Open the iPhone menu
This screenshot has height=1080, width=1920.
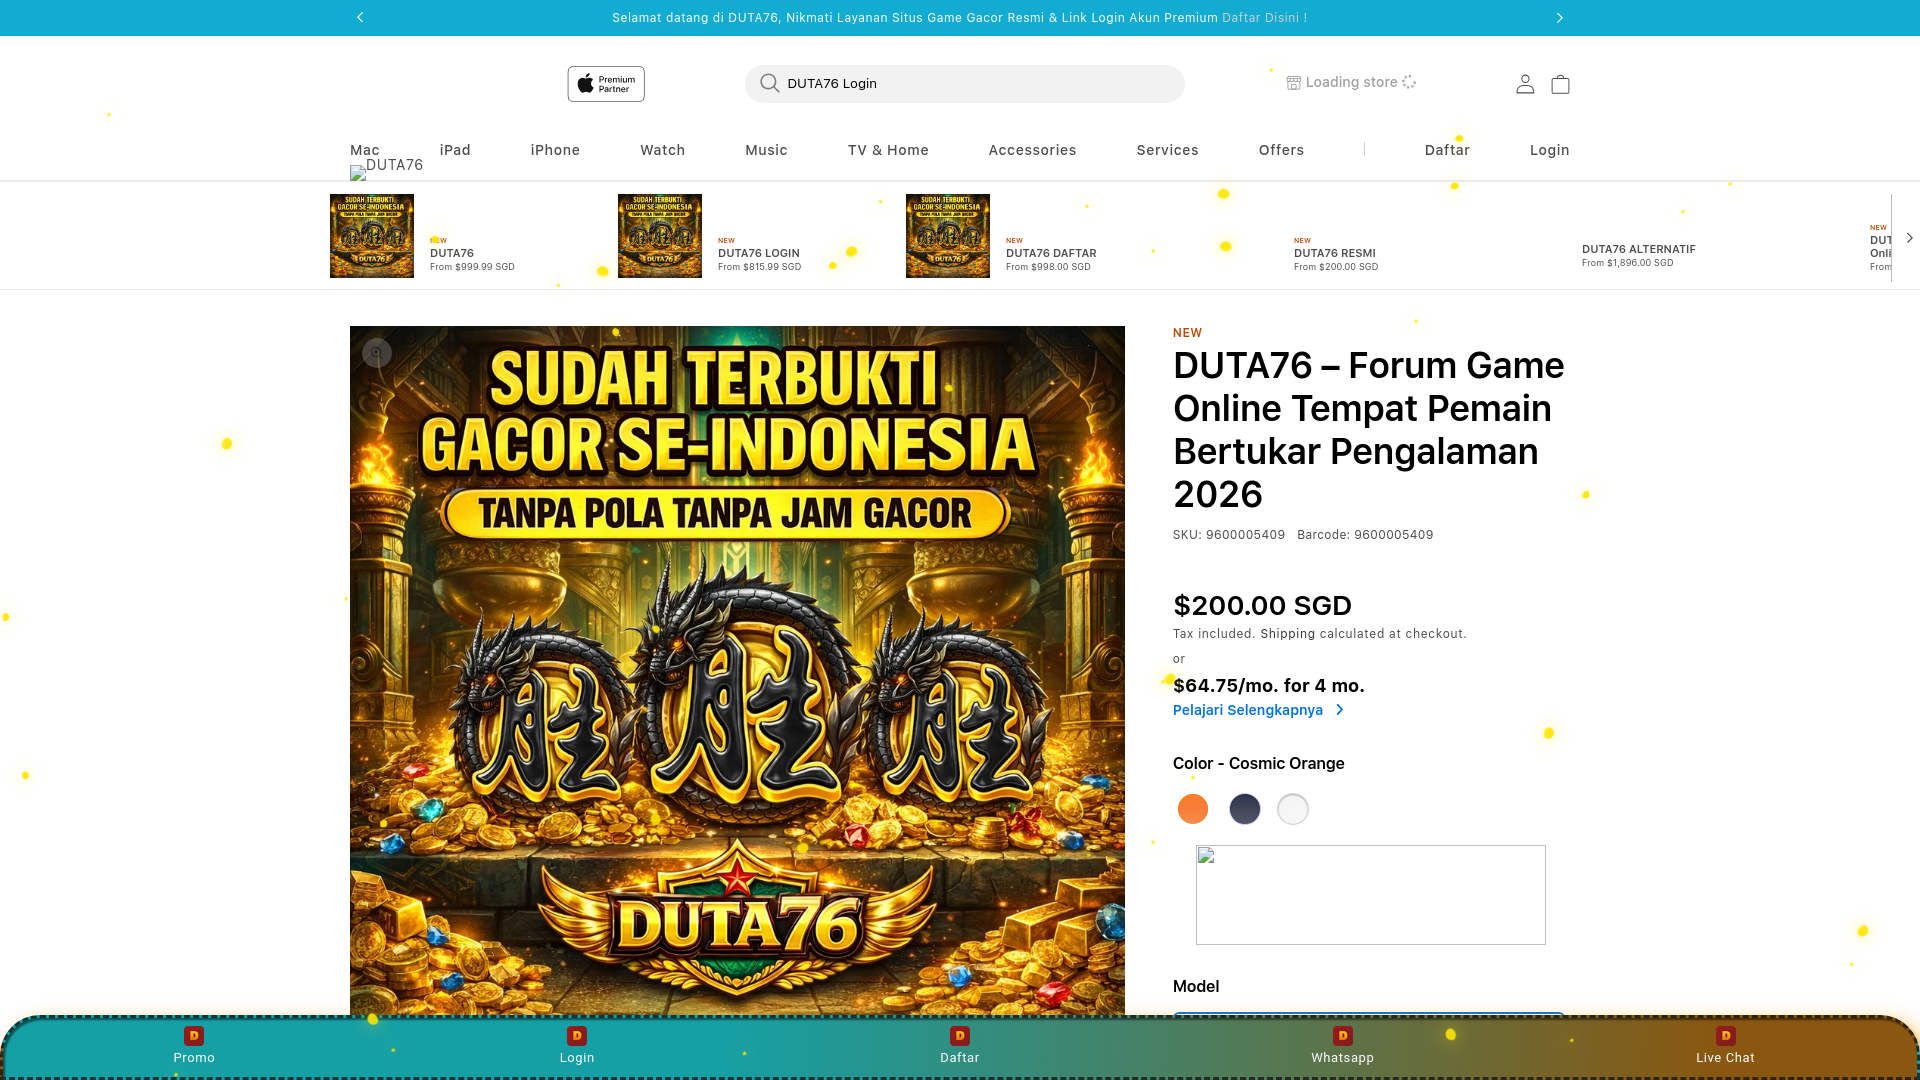point(555,150)
